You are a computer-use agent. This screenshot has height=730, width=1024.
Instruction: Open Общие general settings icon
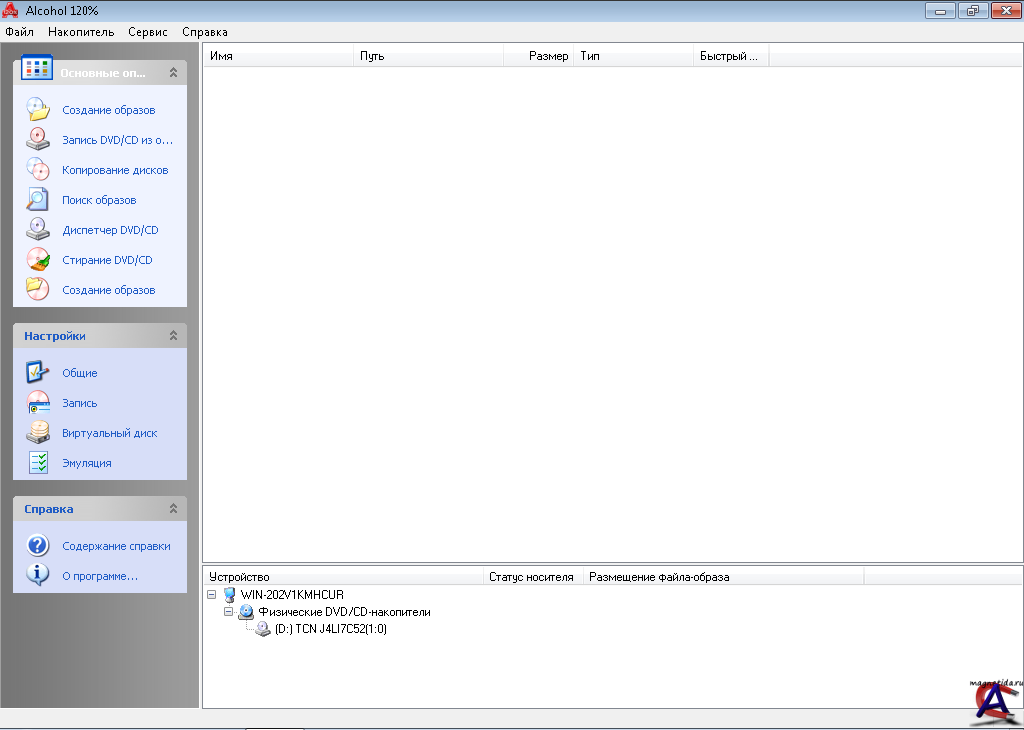[x=37, y=373]
